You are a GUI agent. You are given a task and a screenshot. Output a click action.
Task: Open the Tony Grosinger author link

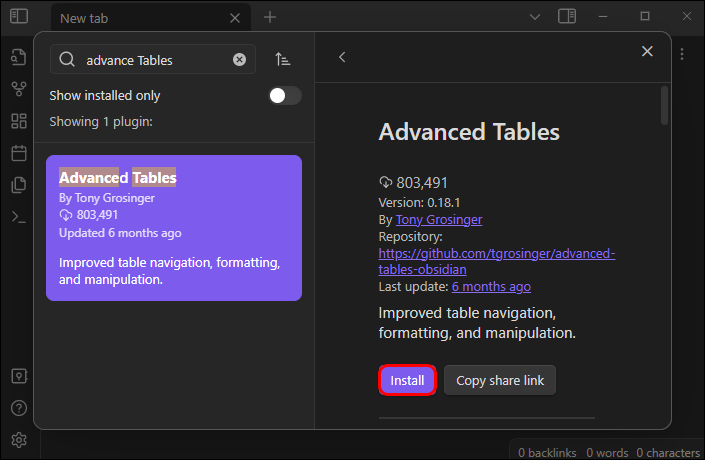click(439, 219)
